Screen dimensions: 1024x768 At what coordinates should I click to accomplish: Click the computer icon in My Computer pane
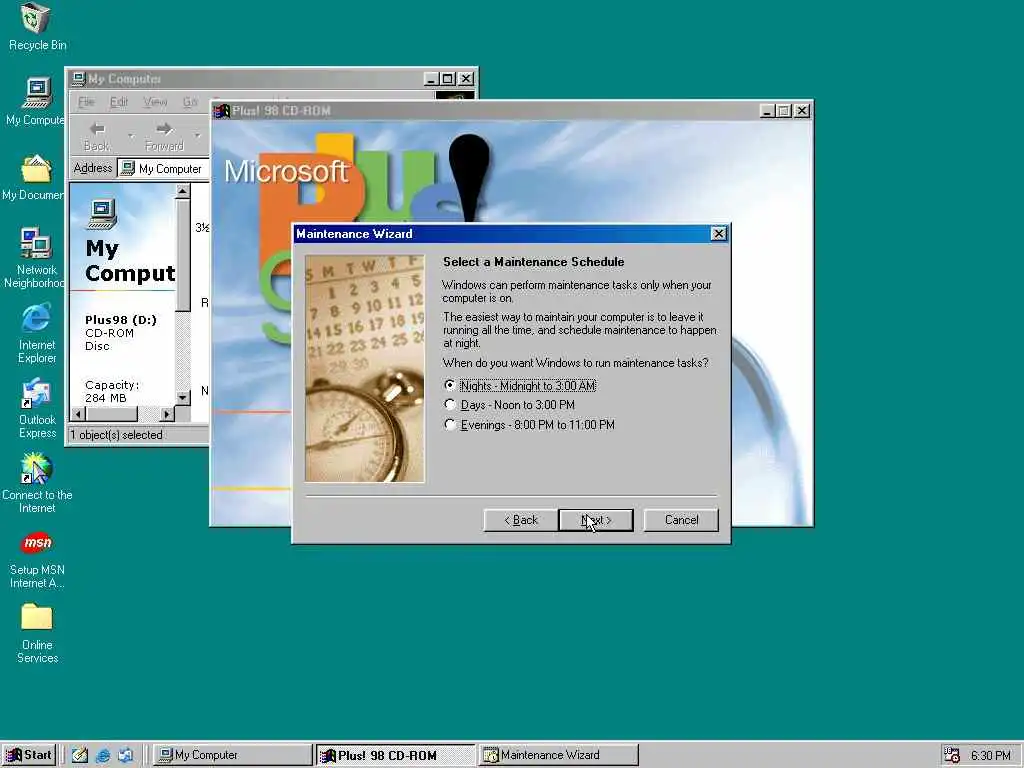click(x=103, y=214)
